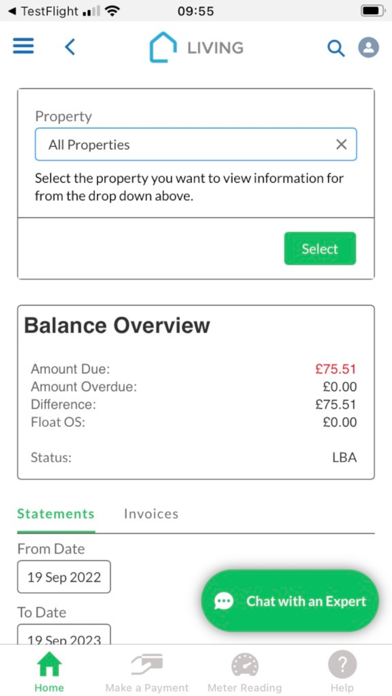392x696 pixels.
Task: Tap the green Select button
Action: 320,249
